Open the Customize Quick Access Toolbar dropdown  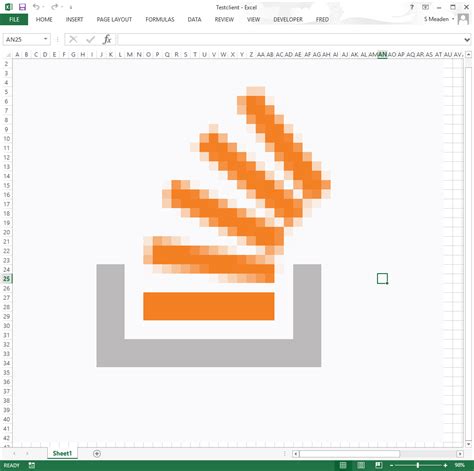[71, 7]
